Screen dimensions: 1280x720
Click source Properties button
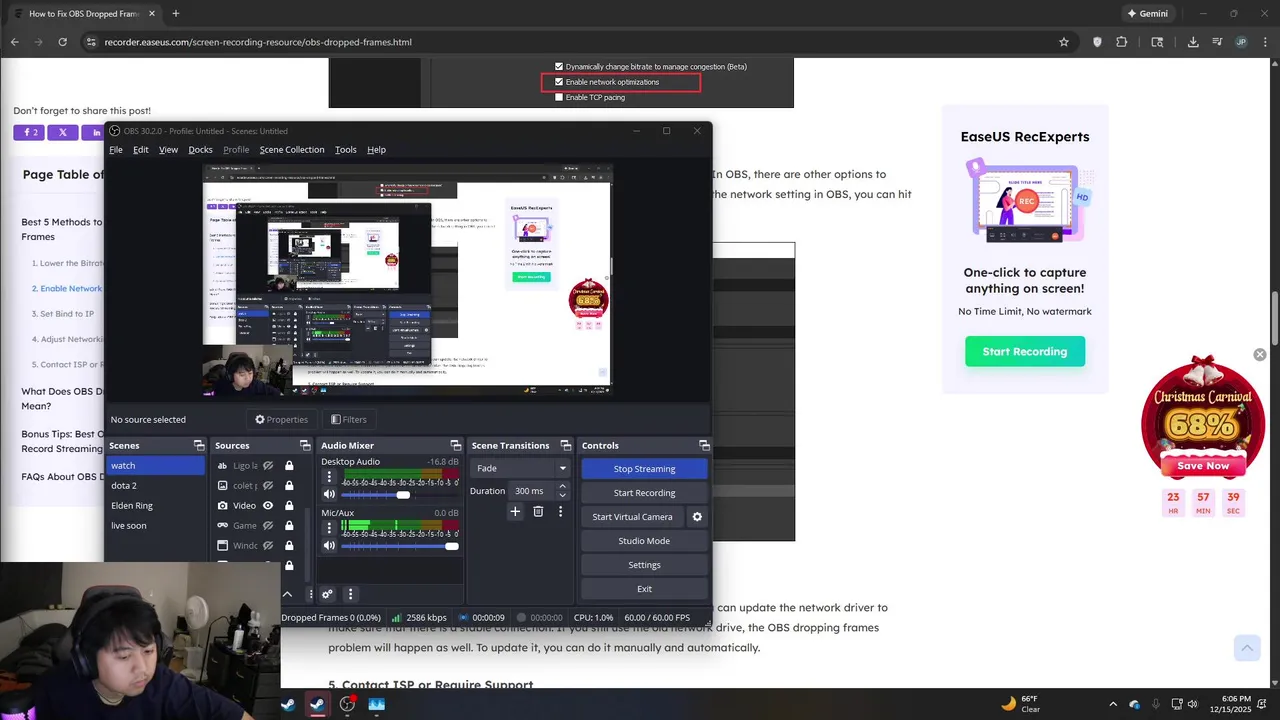(x=281, y=419)
